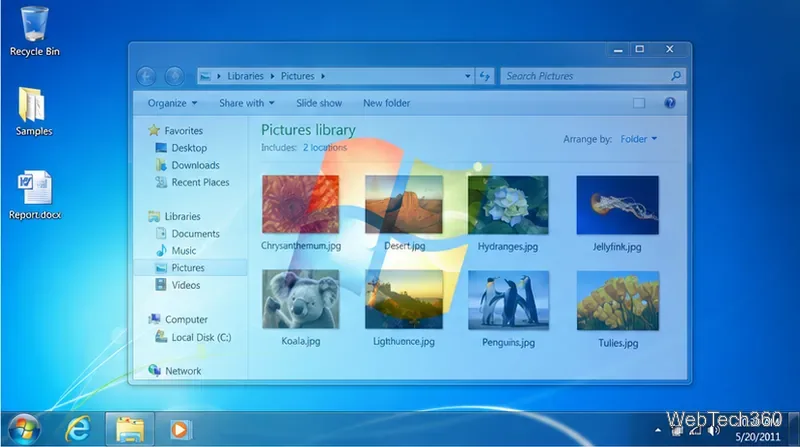Image resolution: width=800 pixels, height=447 pixels.
Task: Open Explorer help with the question mark
Action: pos(670,103)
